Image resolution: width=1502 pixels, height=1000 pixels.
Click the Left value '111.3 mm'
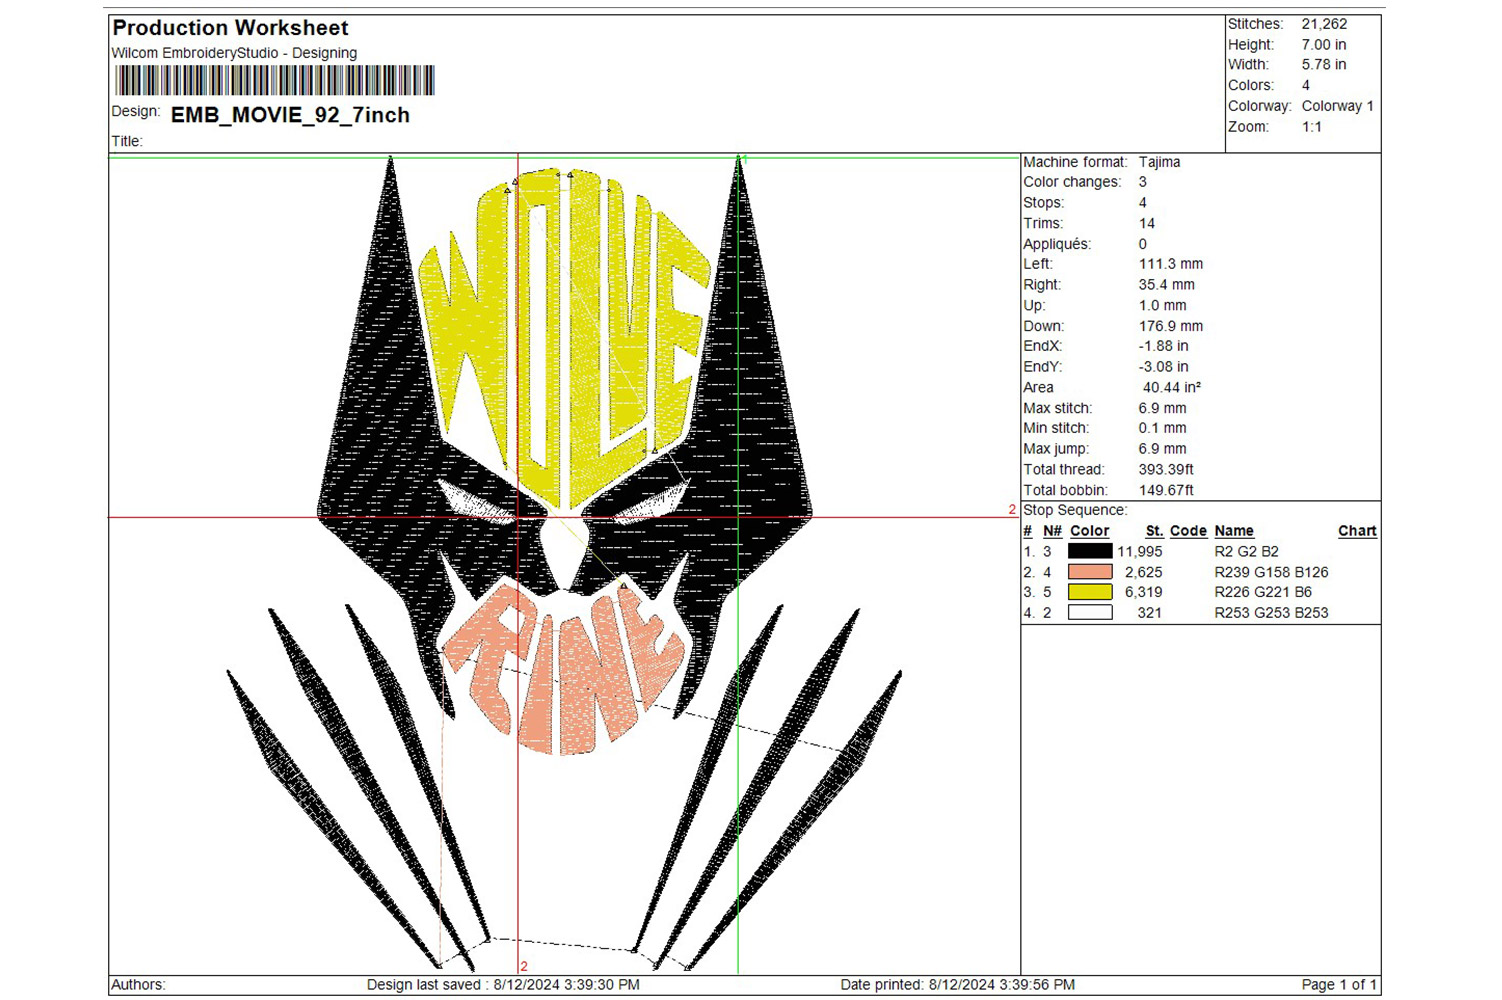[1170, 264]
